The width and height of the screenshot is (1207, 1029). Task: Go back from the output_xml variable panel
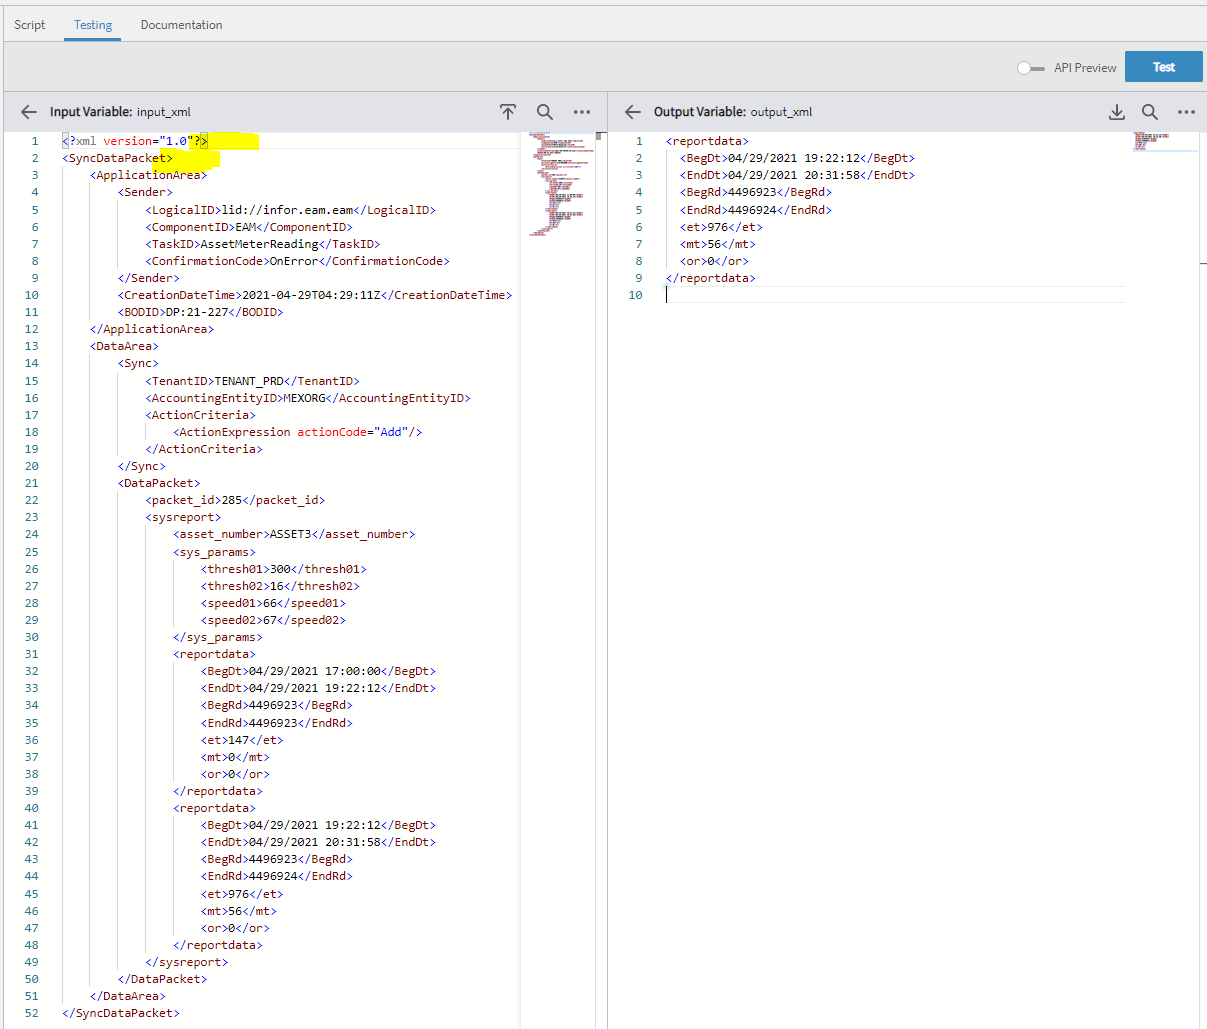tap(633, 112)
